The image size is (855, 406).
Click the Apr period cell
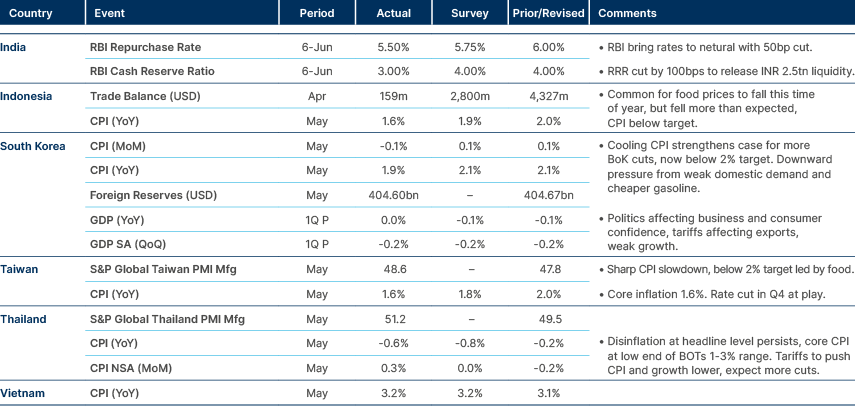pyautogui.click(x=317, y=96)
